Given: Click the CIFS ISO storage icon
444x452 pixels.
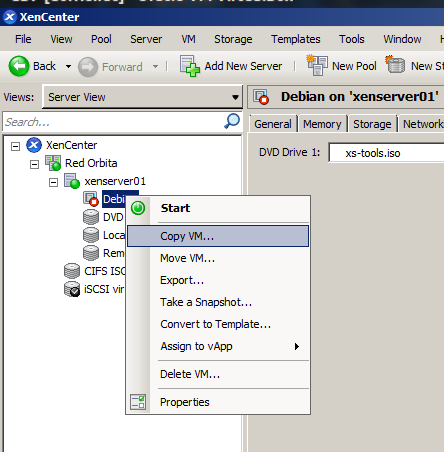Looking at the screenshot, I should coord(72,271).
